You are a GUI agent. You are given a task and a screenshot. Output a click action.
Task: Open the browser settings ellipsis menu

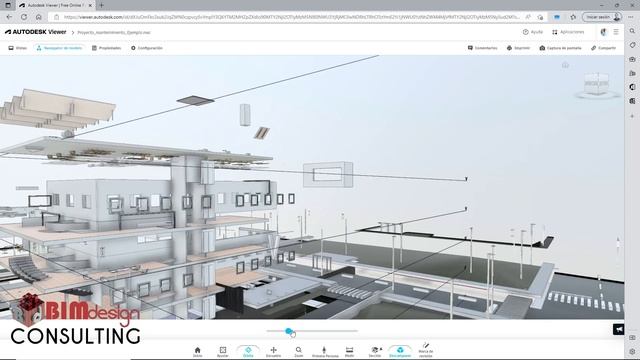pyautogui.click(x=631, y=17)
